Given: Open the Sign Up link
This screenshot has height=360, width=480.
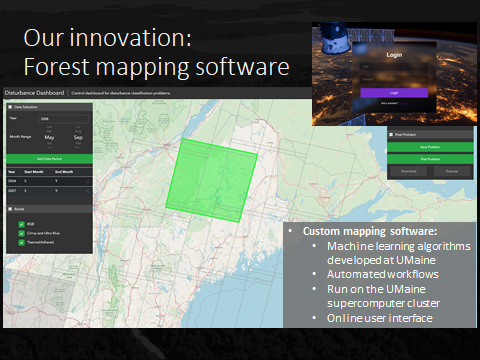Looking at the screenshot, I should click(403, 103).
